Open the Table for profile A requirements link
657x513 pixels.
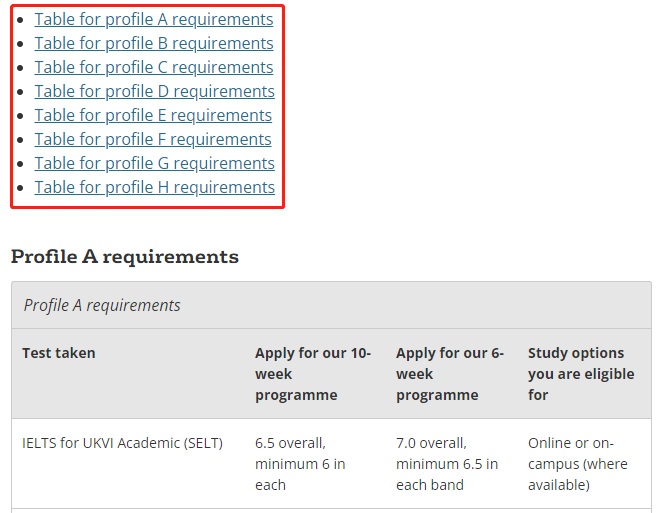[x=154, y=19]
